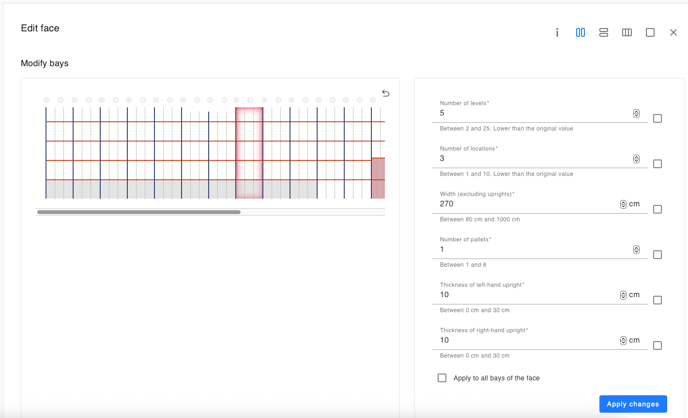Switch to the modify levels rows icon

coord(603,32)
